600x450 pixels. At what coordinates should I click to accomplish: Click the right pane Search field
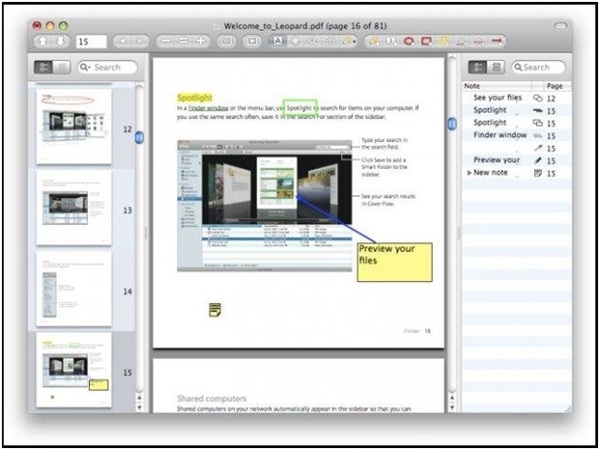[538, 67]
